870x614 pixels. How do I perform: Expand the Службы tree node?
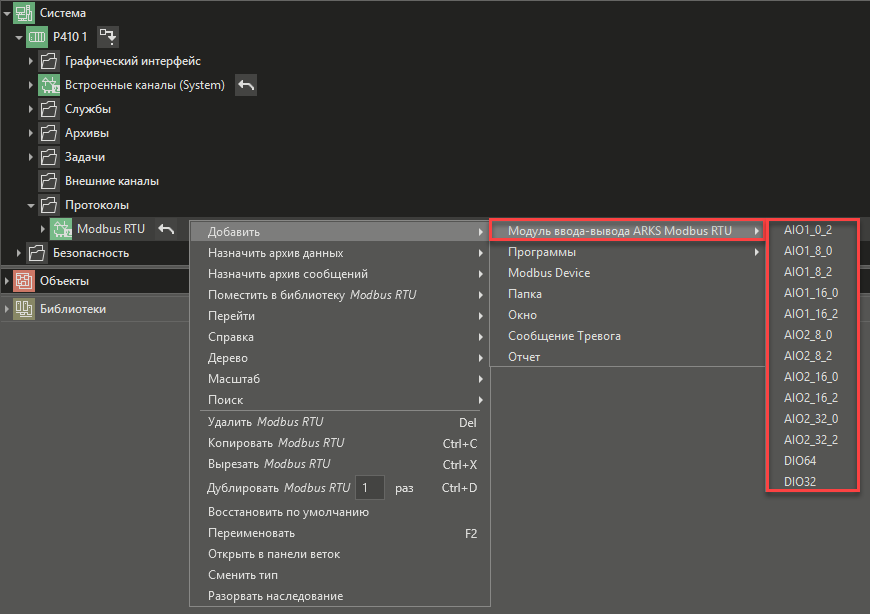pos(31,109)
